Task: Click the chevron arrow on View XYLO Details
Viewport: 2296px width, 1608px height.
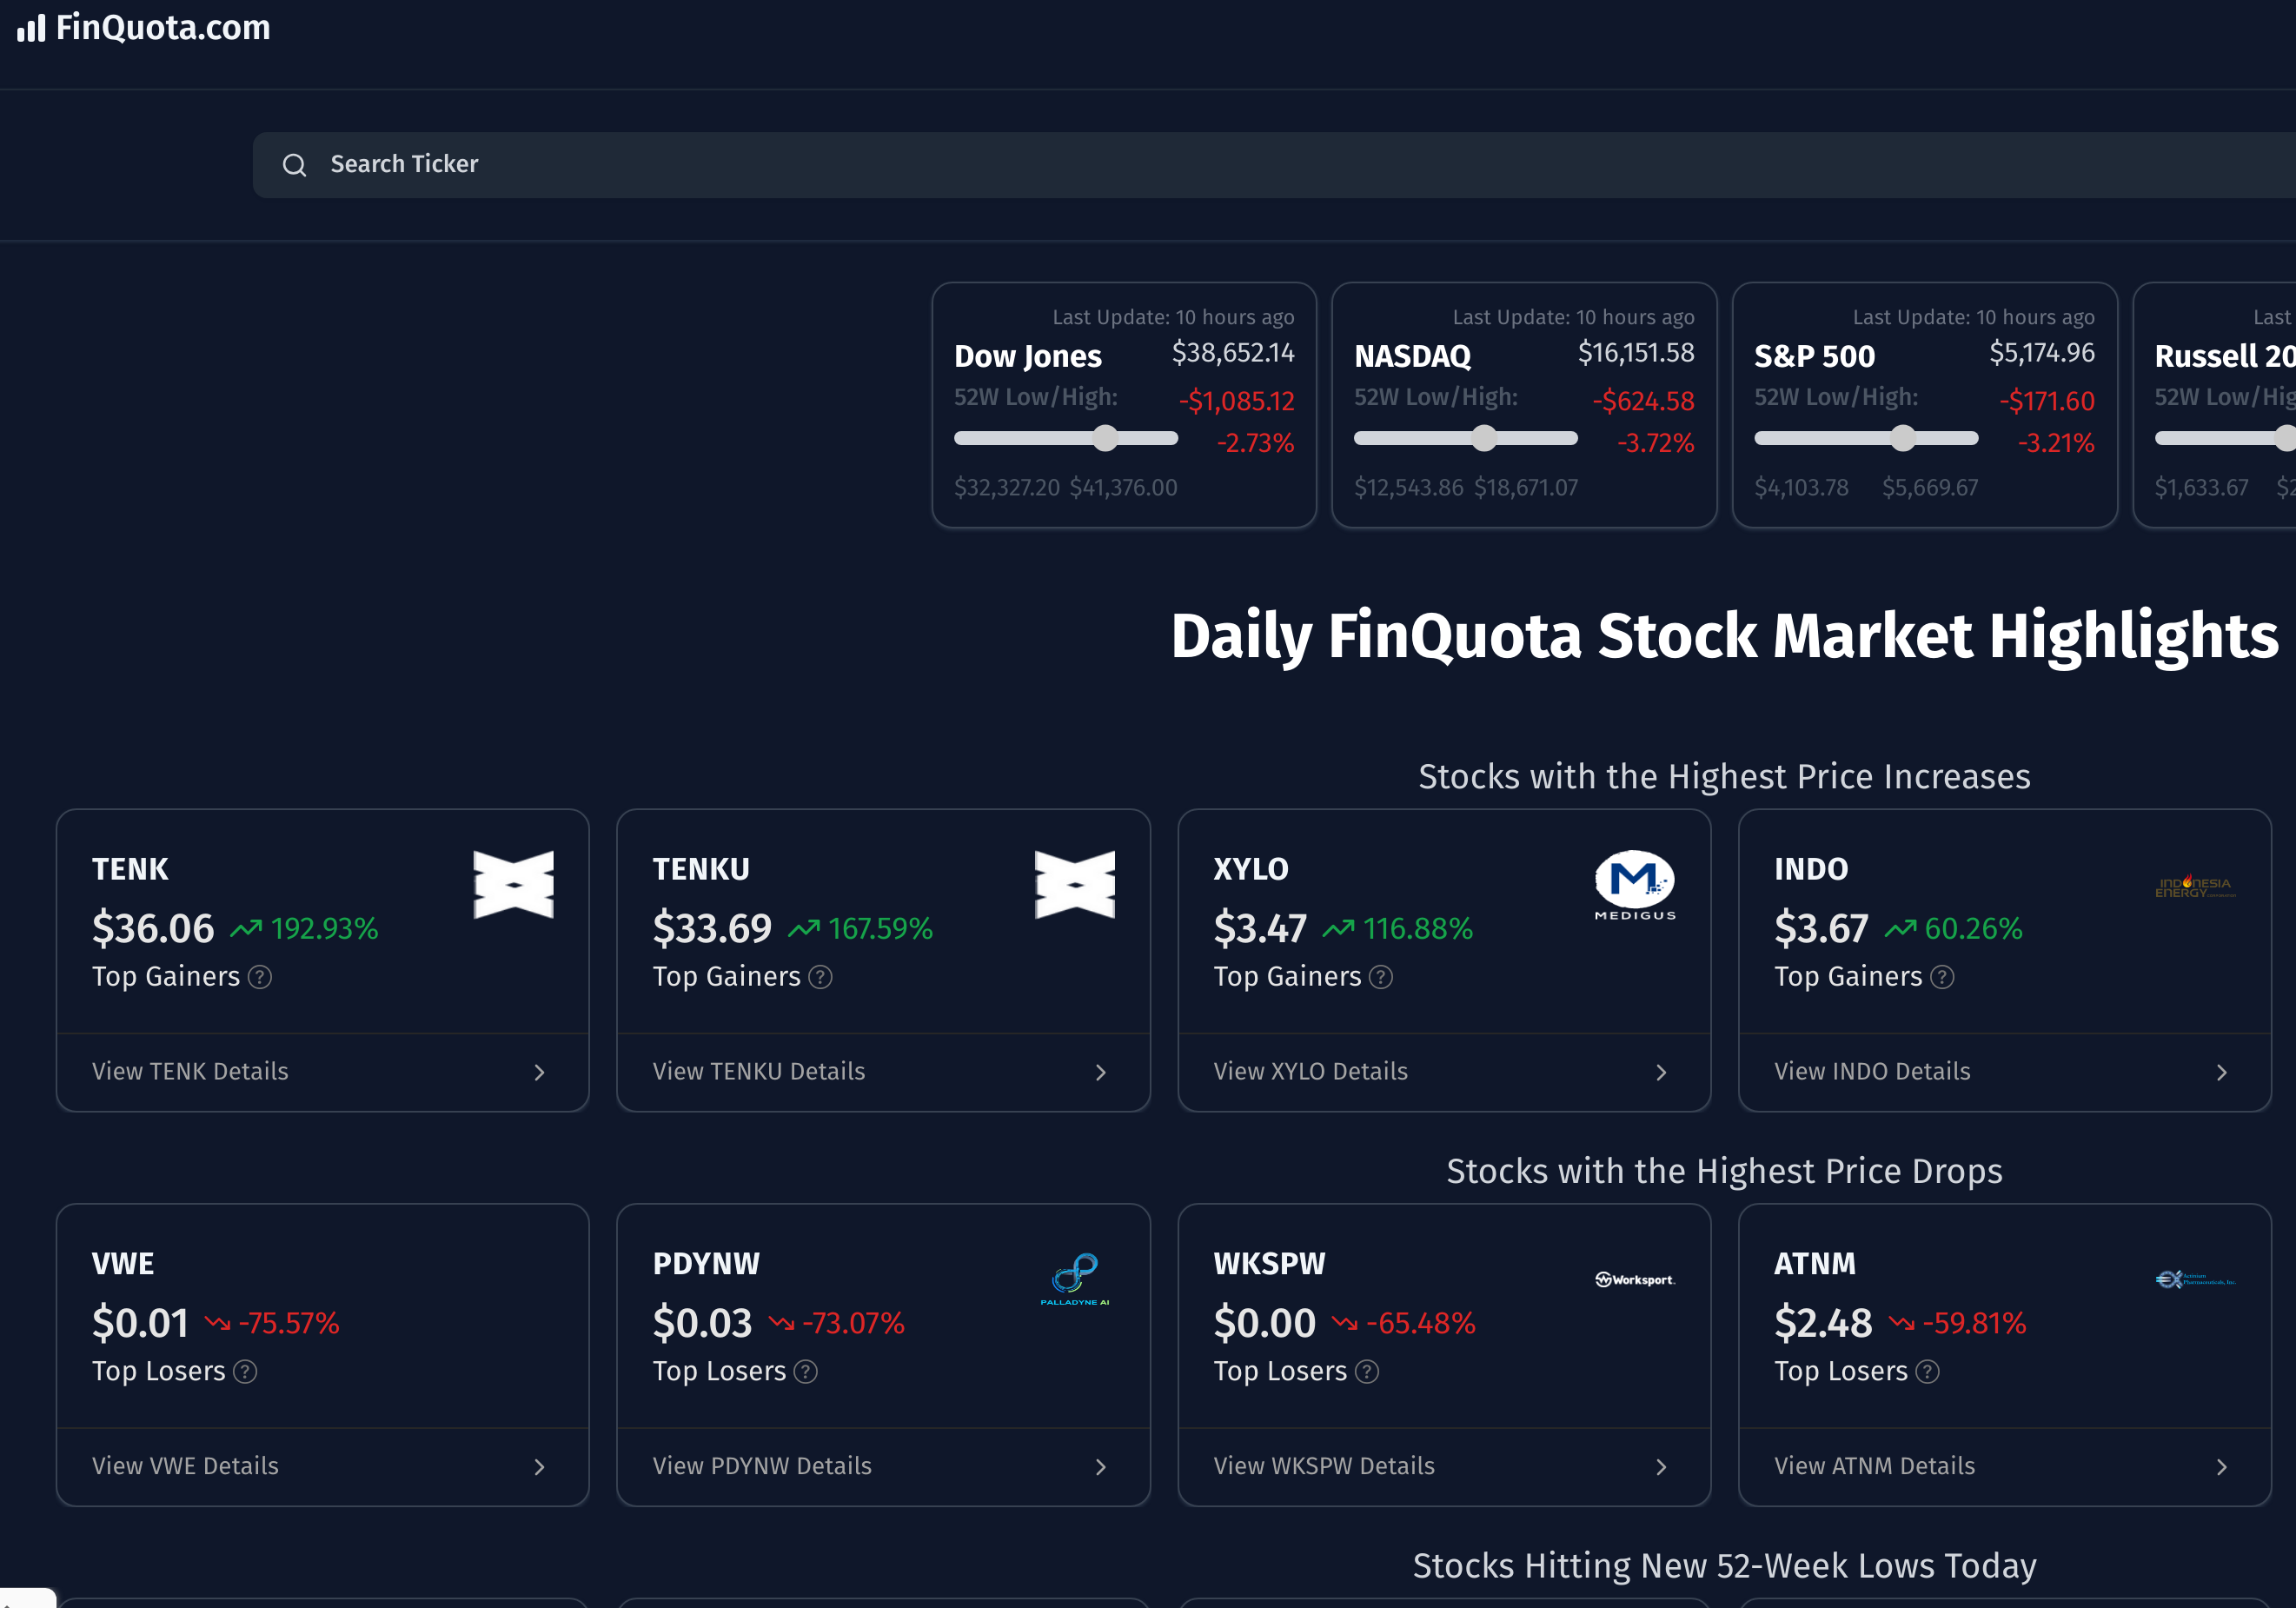Action: point(1661,1072)
